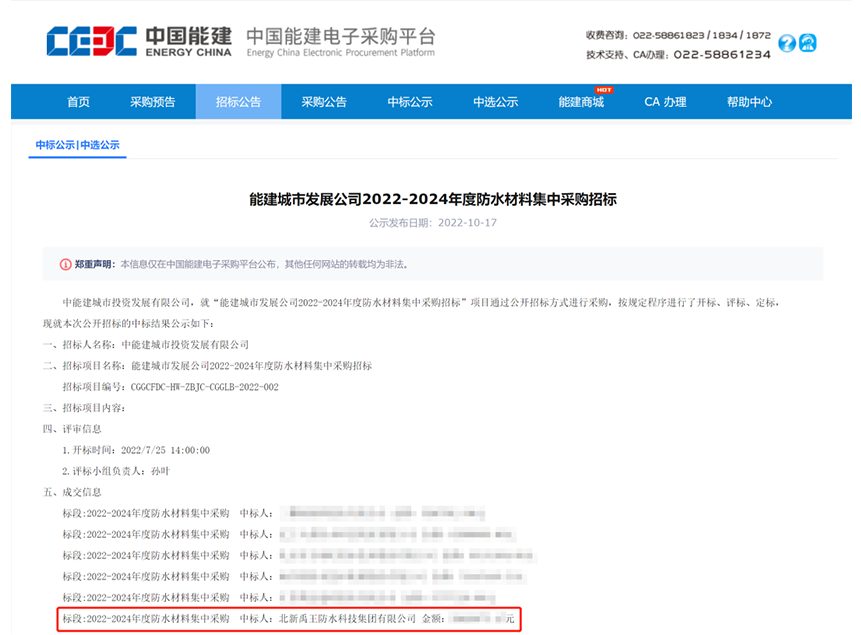Click the line 一、招标人名称
Screen dimensions: 861x635
[146, 345]
